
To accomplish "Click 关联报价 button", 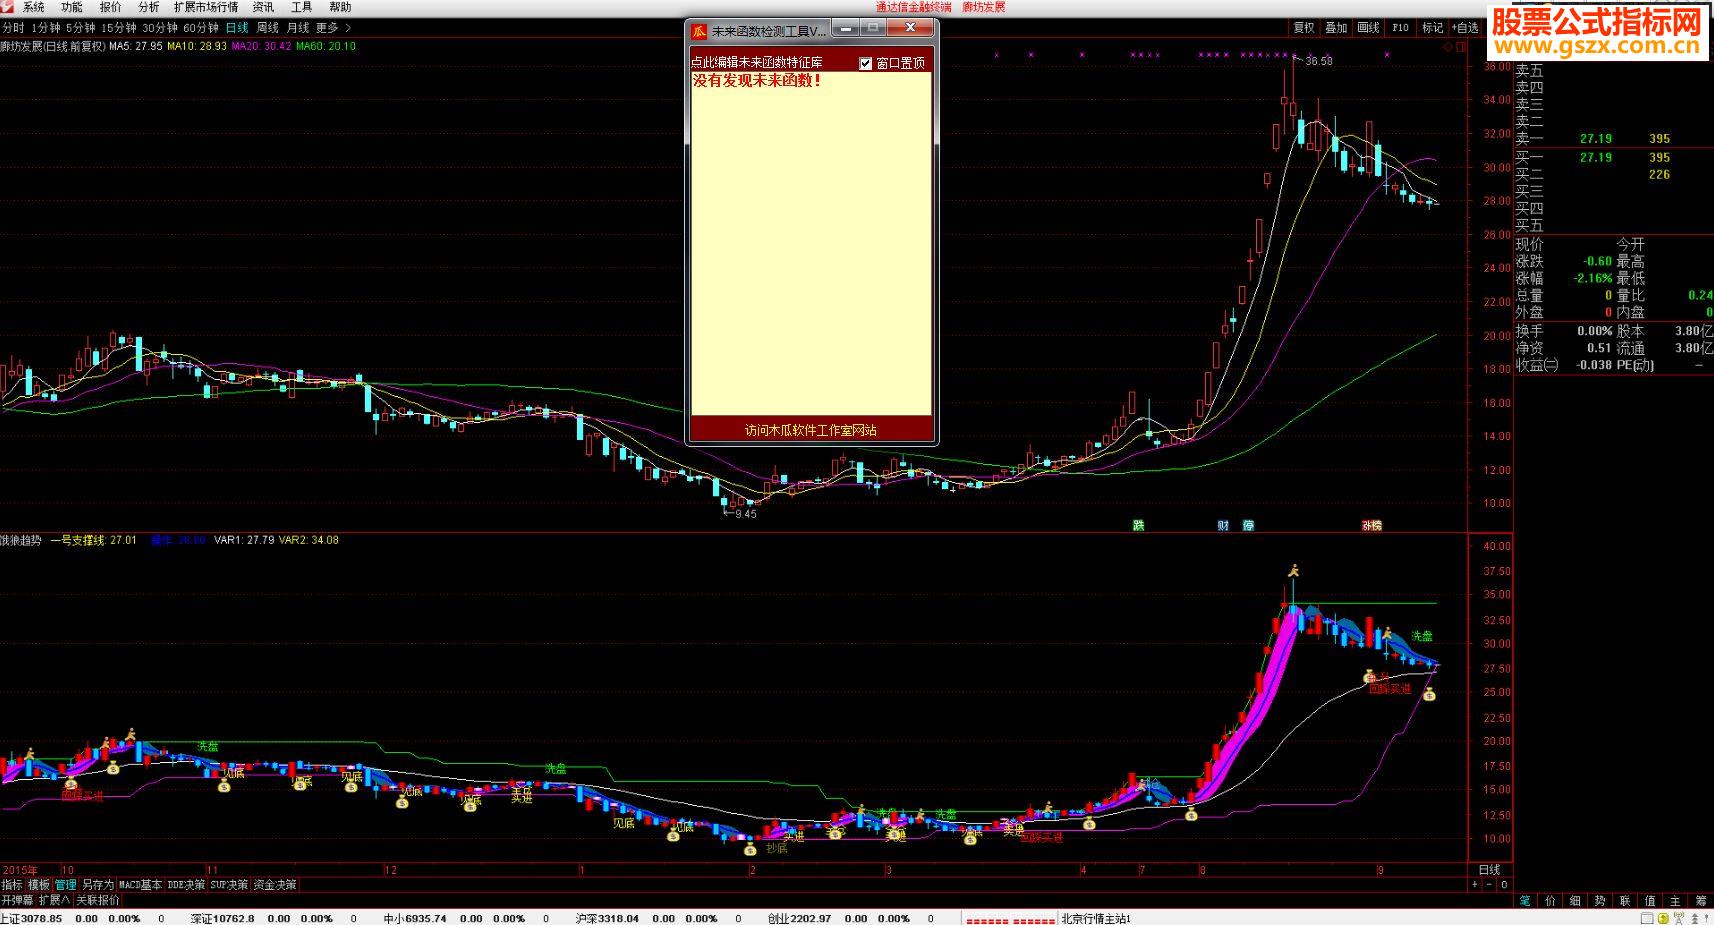I will 98,900.
